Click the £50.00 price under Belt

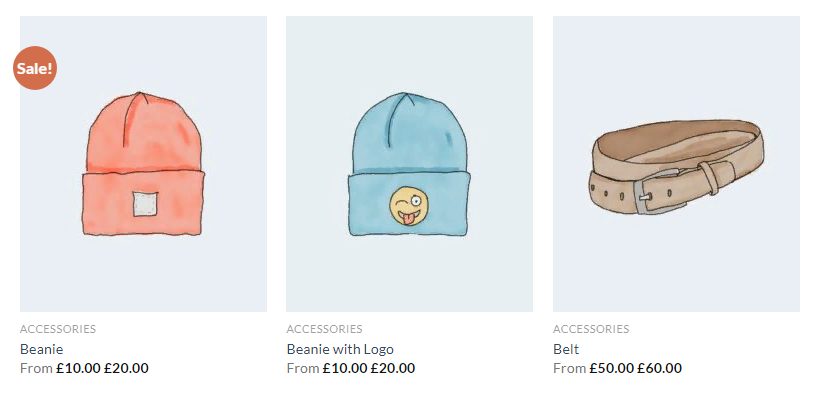click(612, 368)
